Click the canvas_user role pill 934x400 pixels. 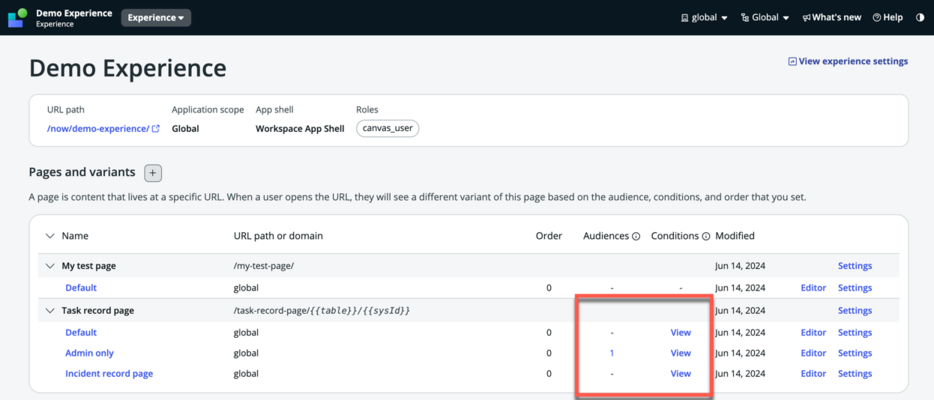coord(388,129)
